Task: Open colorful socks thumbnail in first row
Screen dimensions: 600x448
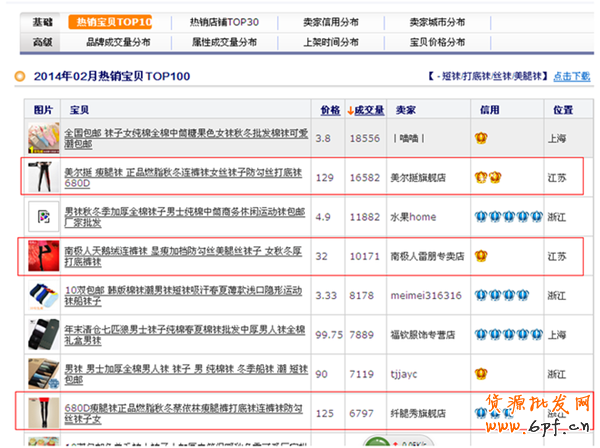Action: (43, 138)
